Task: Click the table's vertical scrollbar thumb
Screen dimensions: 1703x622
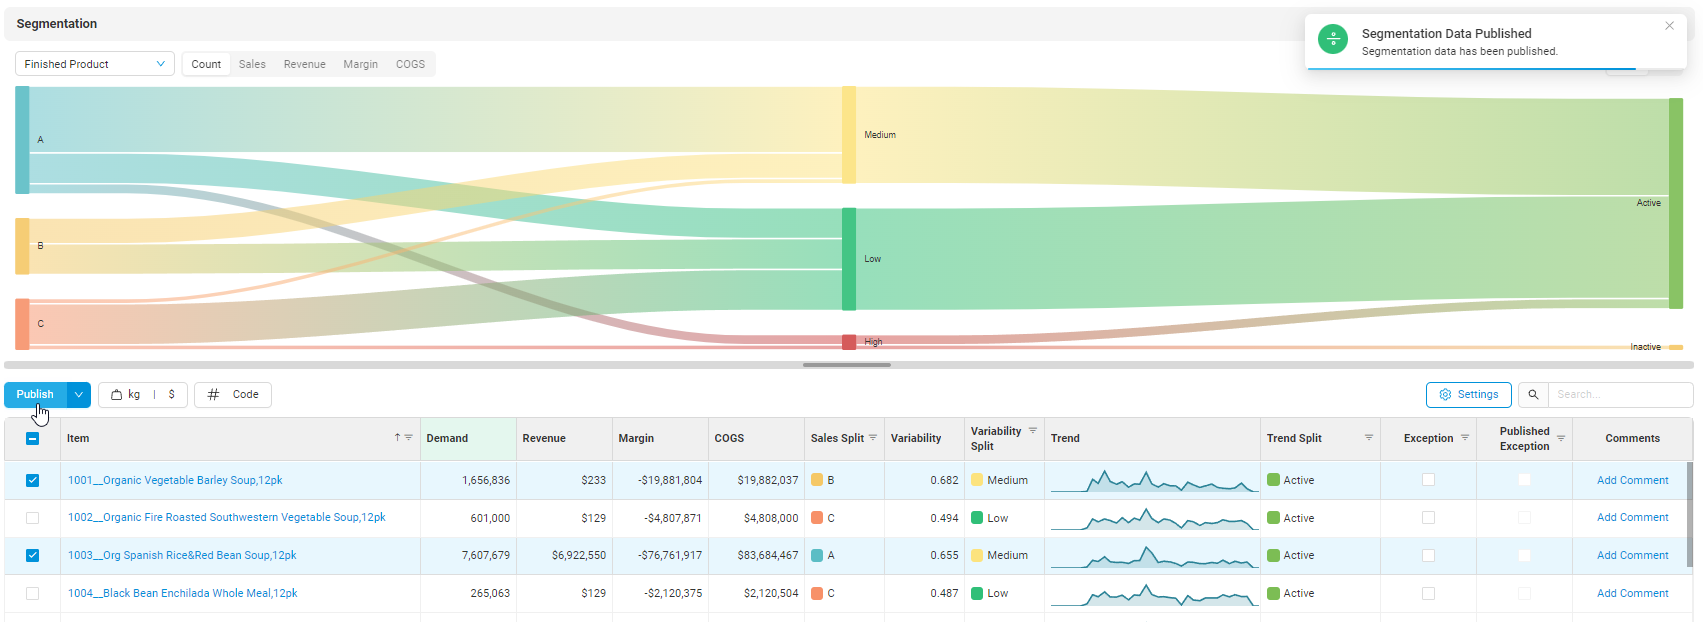Action: coord(1689,513)
